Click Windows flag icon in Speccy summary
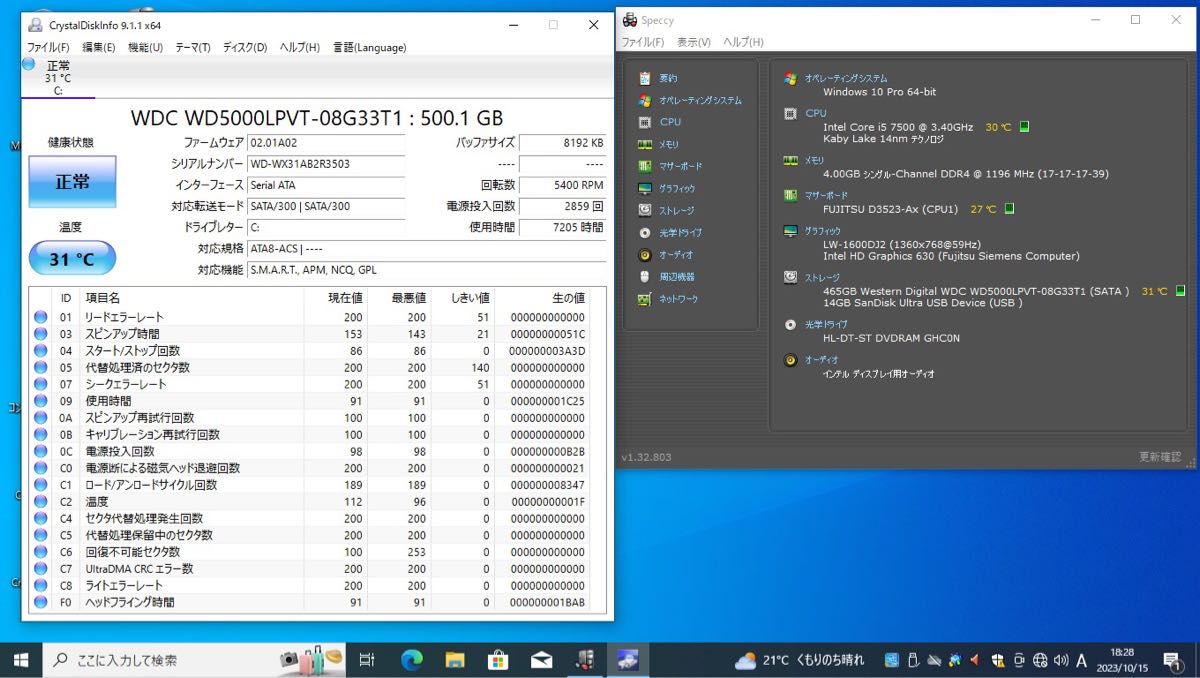The height and width of the screenshot is (678, 1200). tap(790, 78)
